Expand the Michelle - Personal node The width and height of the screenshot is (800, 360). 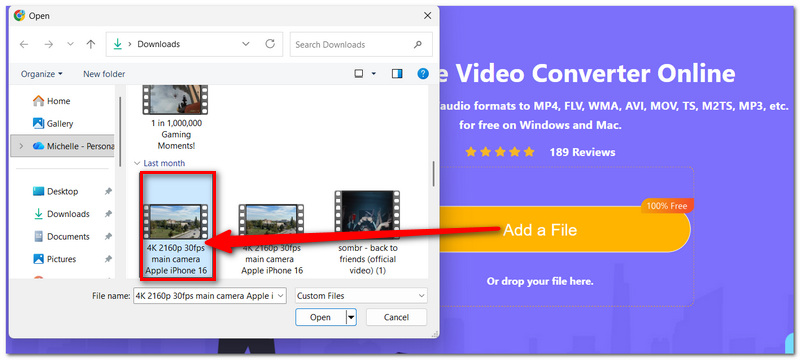[21, 146]
